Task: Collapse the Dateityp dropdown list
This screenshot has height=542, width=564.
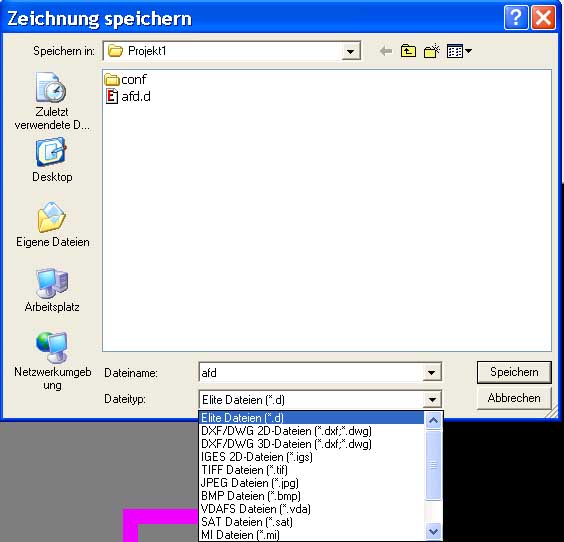Action: [x=432, y=399]
